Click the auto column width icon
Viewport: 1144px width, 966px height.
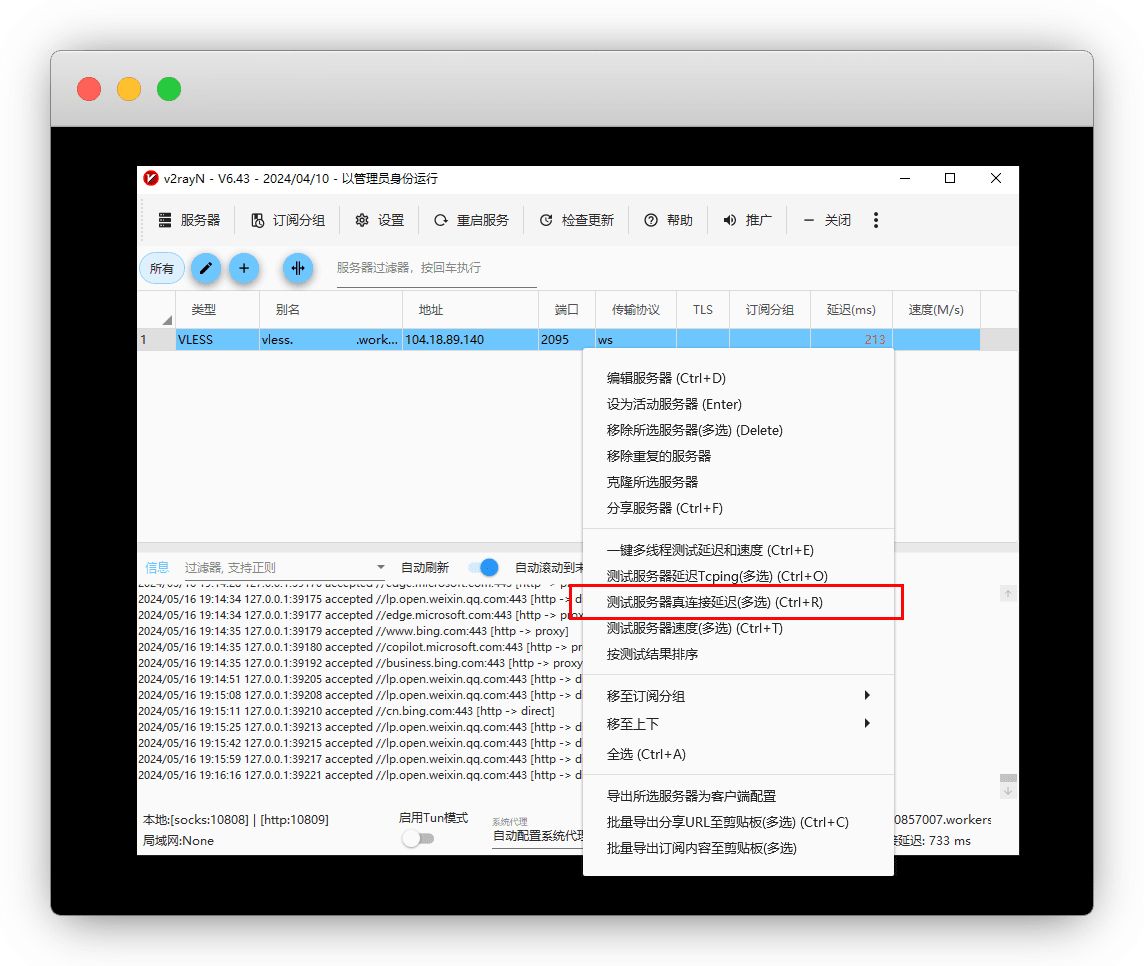pos(298,268)
